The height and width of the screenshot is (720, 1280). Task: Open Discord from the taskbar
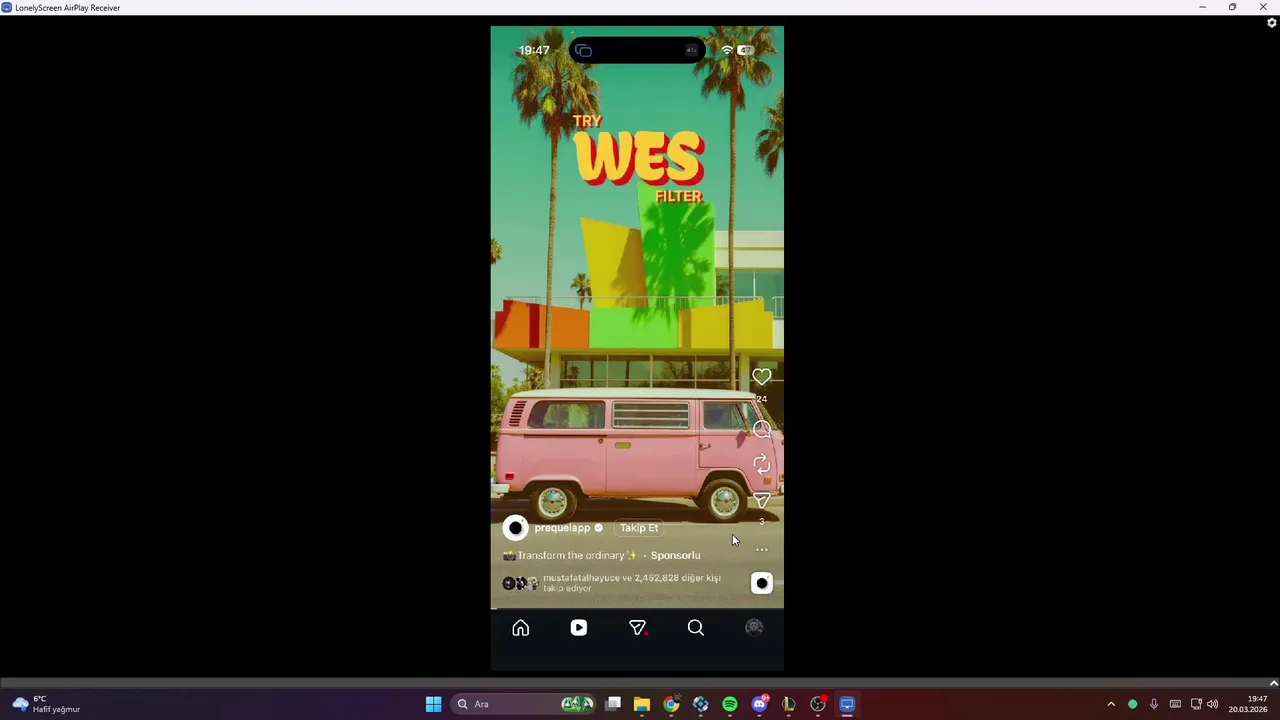click(x=759, y=704)
